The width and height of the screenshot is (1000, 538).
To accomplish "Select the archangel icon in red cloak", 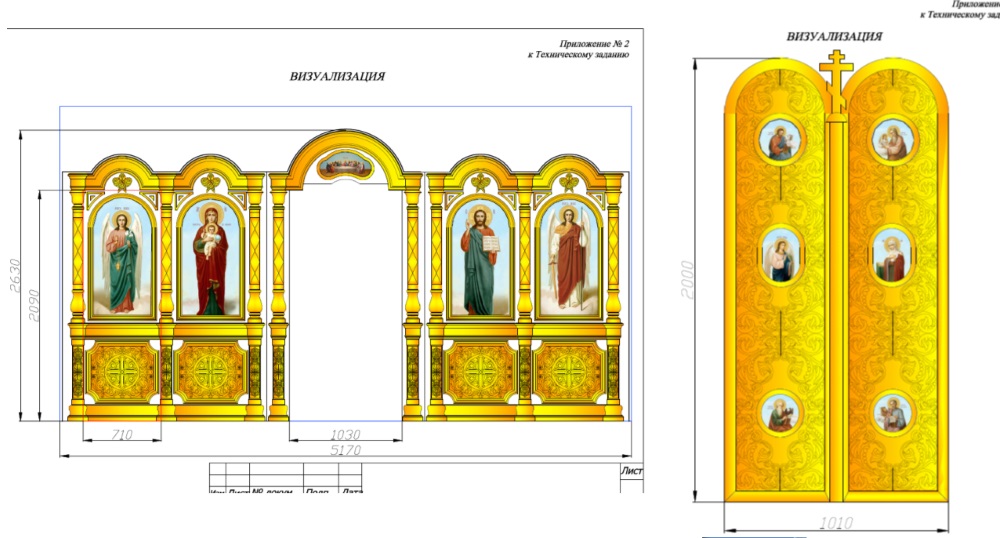I will [568, 260].
